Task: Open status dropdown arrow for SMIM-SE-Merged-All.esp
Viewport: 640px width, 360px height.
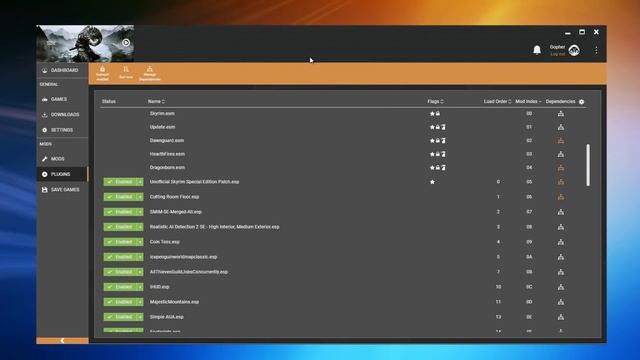Action: pyautogui.click(x=140, y=212)
